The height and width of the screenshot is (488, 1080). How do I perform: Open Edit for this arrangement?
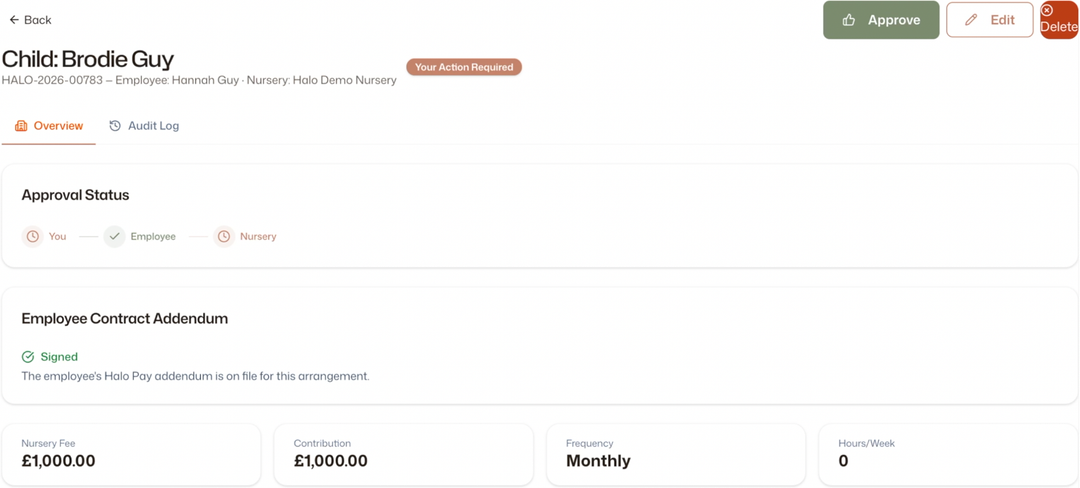990,20
